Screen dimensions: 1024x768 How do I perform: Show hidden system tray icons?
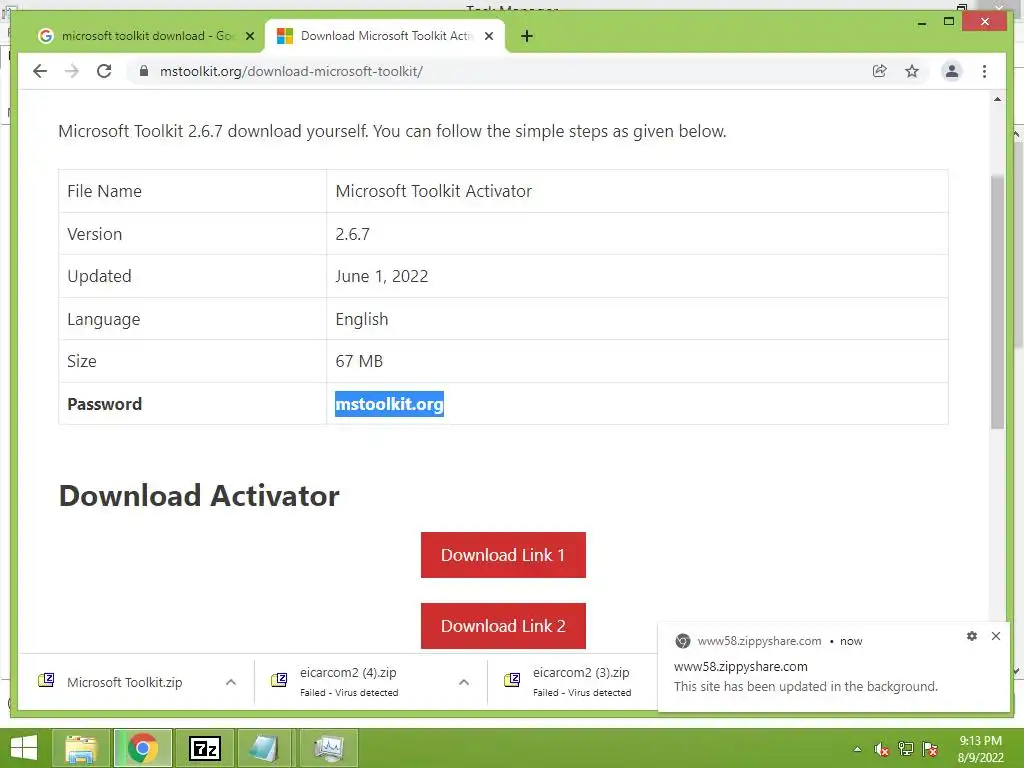[x=857, y=749]
